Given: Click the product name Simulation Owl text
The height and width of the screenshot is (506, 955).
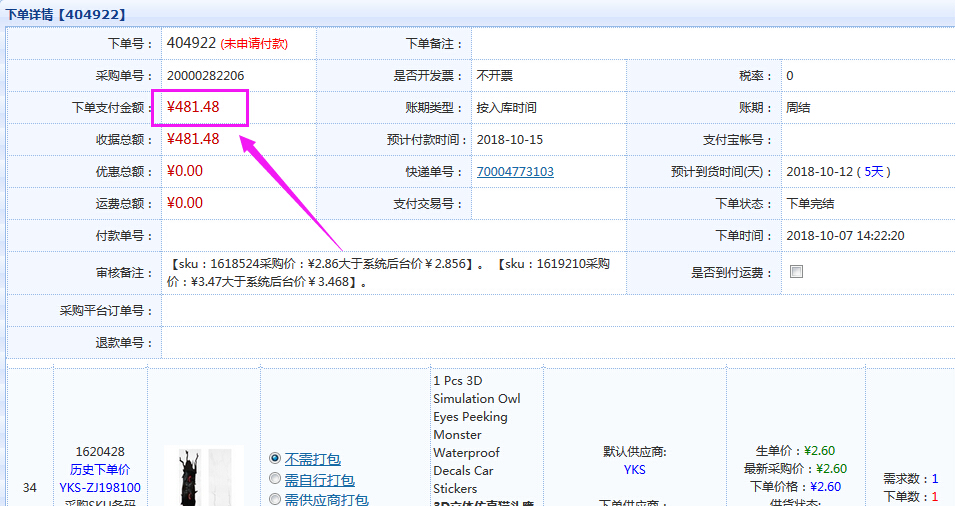Looking at the screenshot, I should [x=476, y=398].
